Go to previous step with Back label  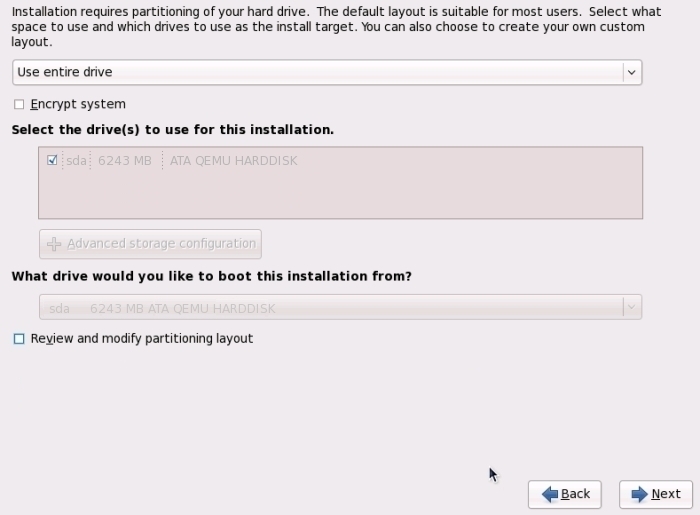(x=575, y=494)
